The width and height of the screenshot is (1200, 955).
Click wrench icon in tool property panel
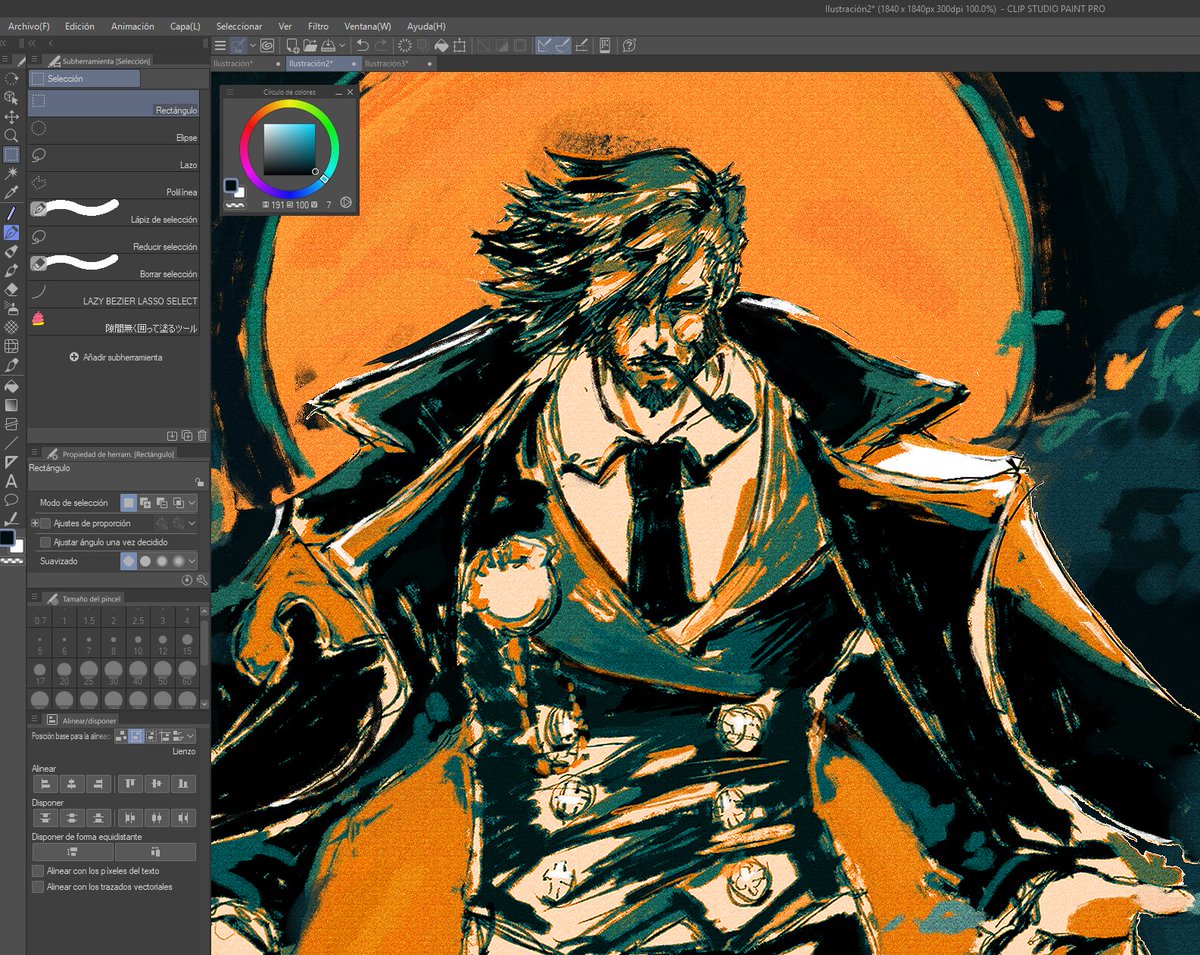[202, 580]
